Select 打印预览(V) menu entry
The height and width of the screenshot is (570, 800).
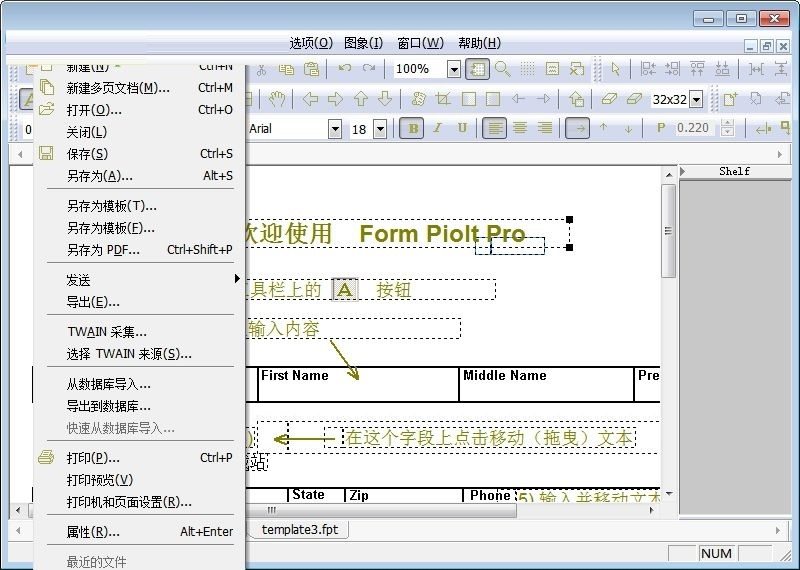[99, 480]
